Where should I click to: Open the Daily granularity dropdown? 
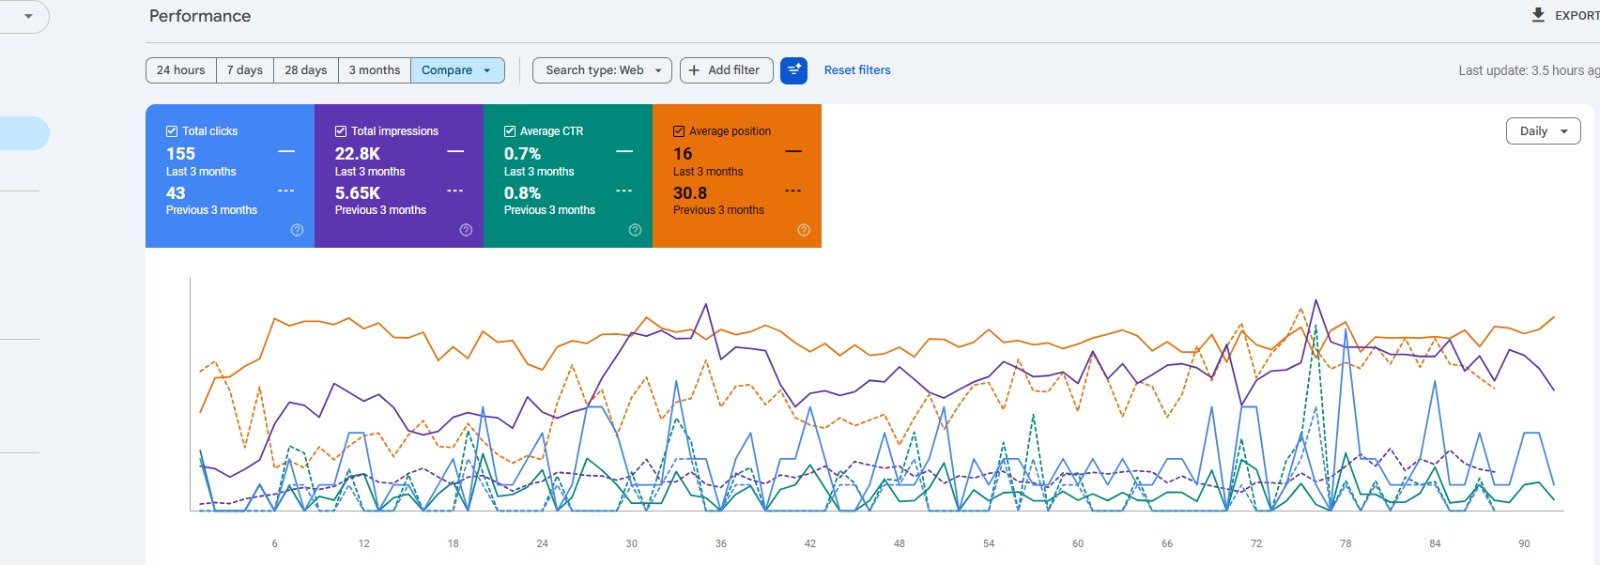(1543, 131)
